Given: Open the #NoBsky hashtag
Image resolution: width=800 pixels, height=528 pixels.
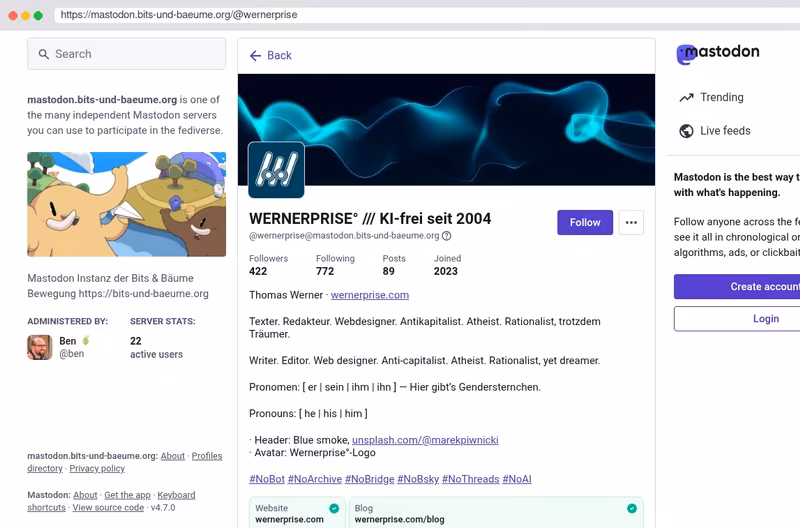Looking at the screenshot, I should pyautogui.click(x=418, y=479).
